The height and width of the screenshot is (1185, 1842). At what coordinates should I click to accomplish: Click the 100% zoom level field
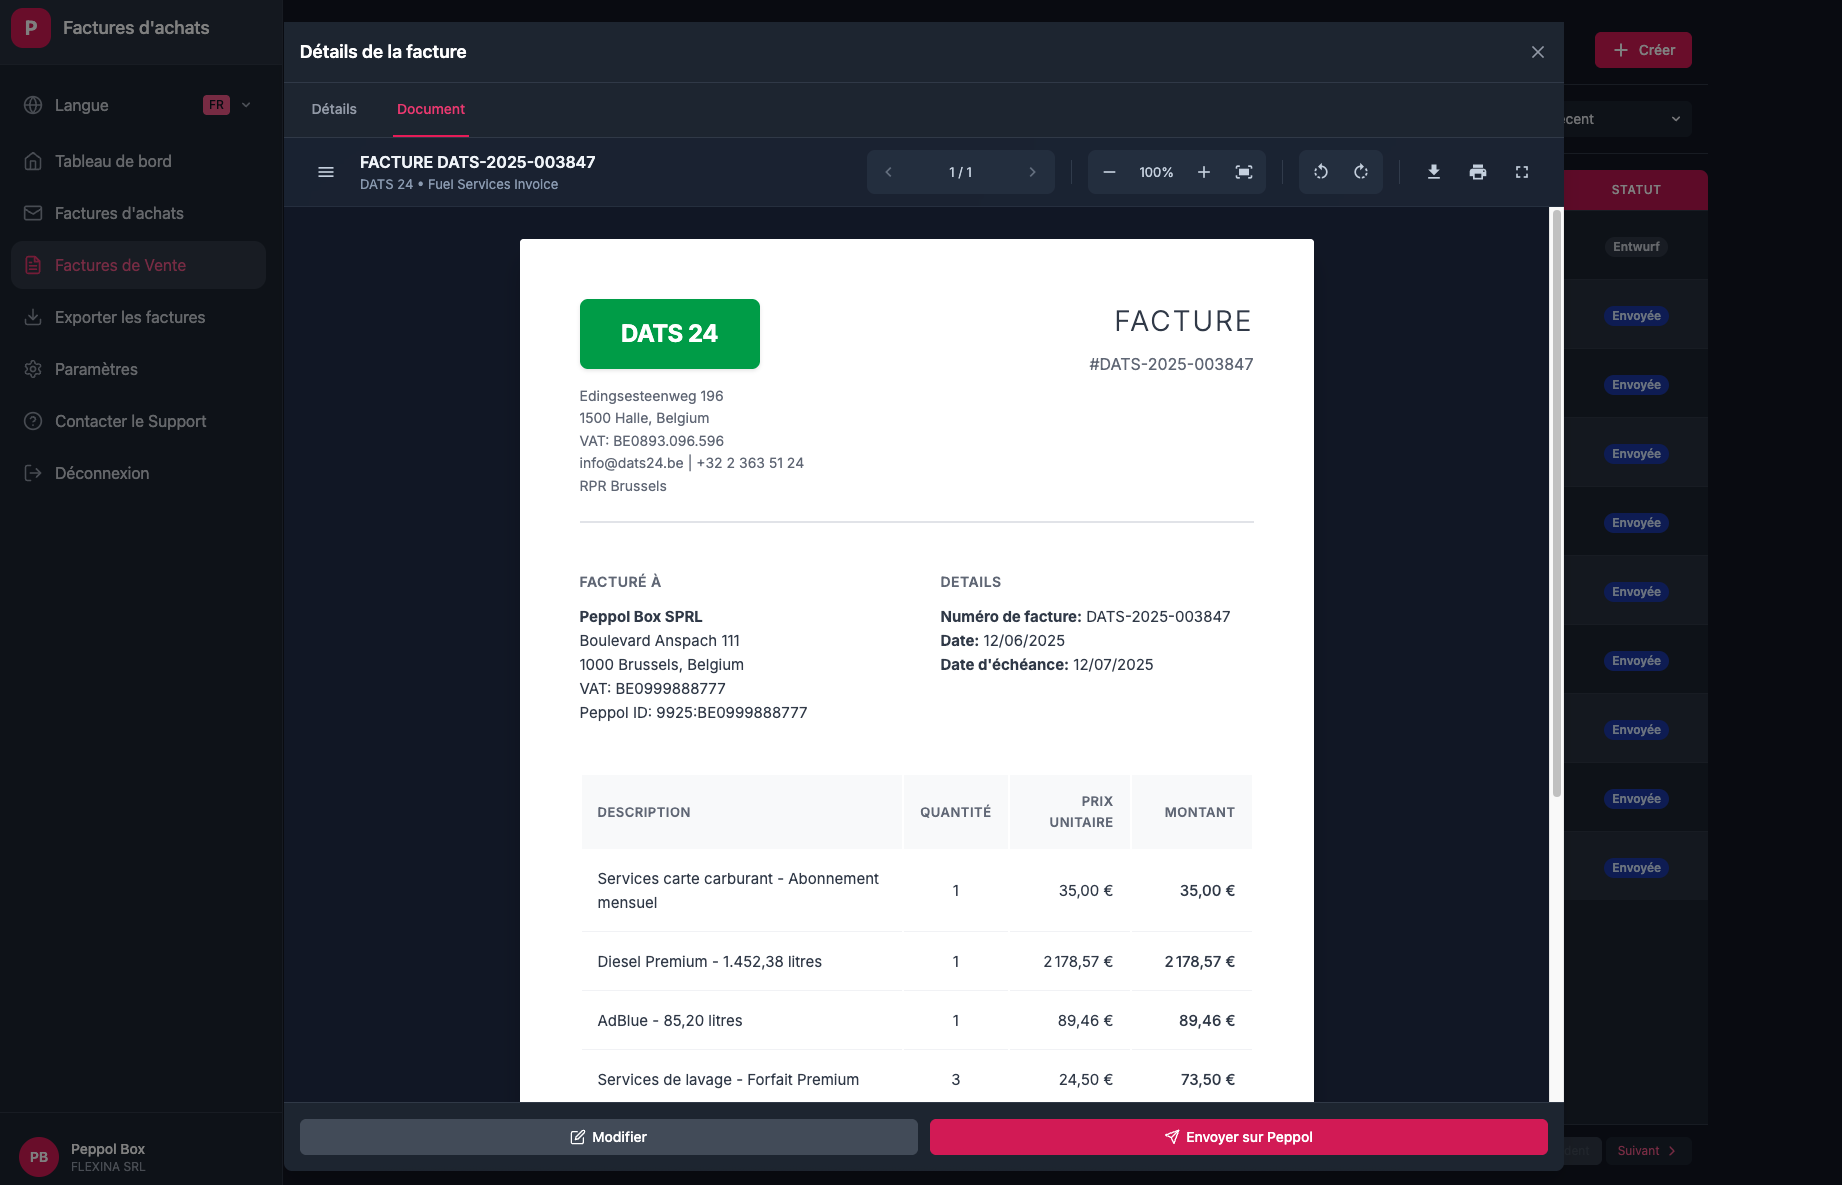click(x=1156, y=172)
